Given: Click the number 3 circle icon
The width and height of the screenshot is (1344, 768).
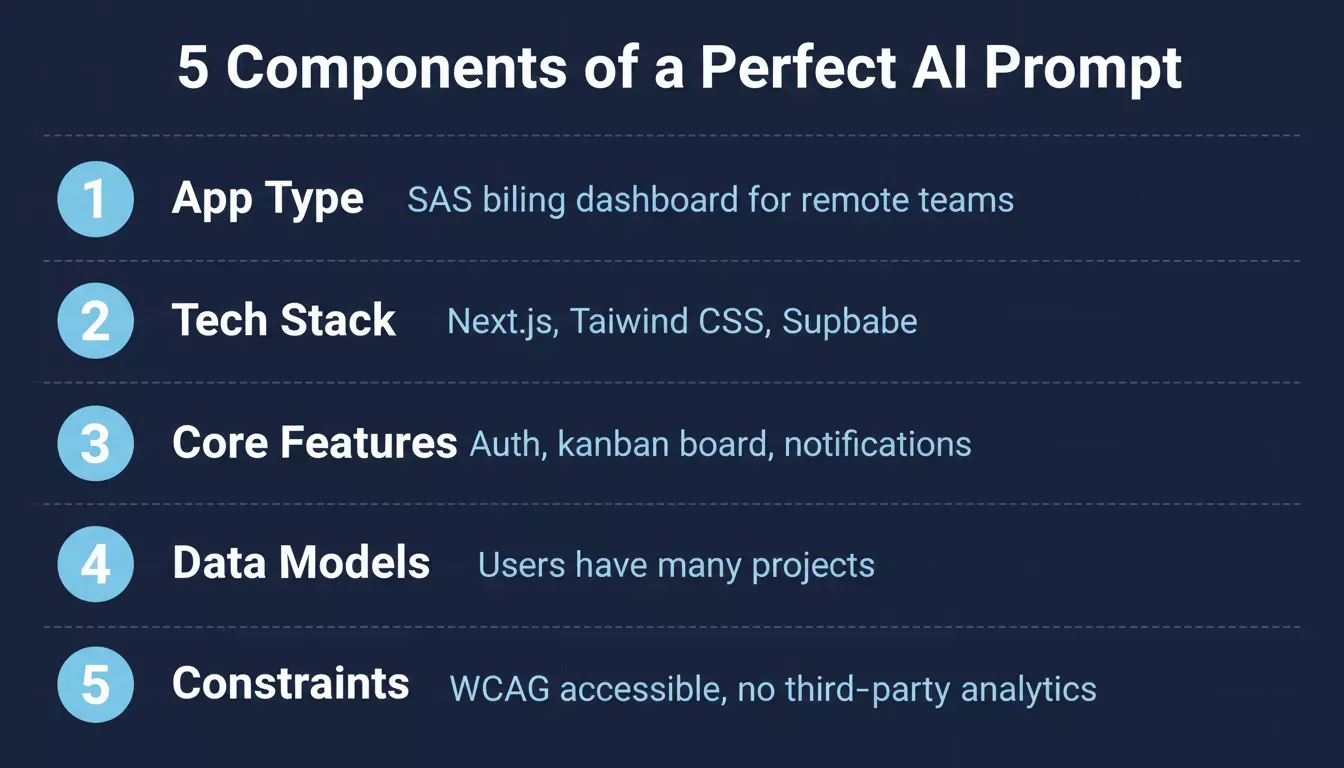Looking at the screenshot, I should [x=95, y=443].
